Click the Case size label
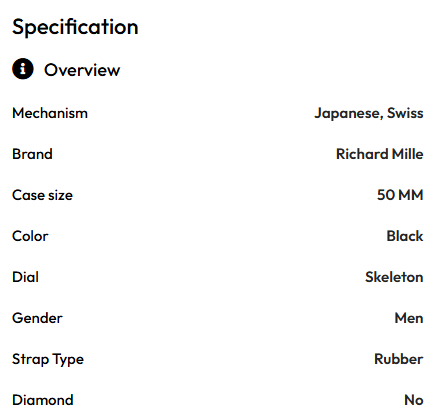The width and height of the screenshot is (440, 420). coord(42,195)
